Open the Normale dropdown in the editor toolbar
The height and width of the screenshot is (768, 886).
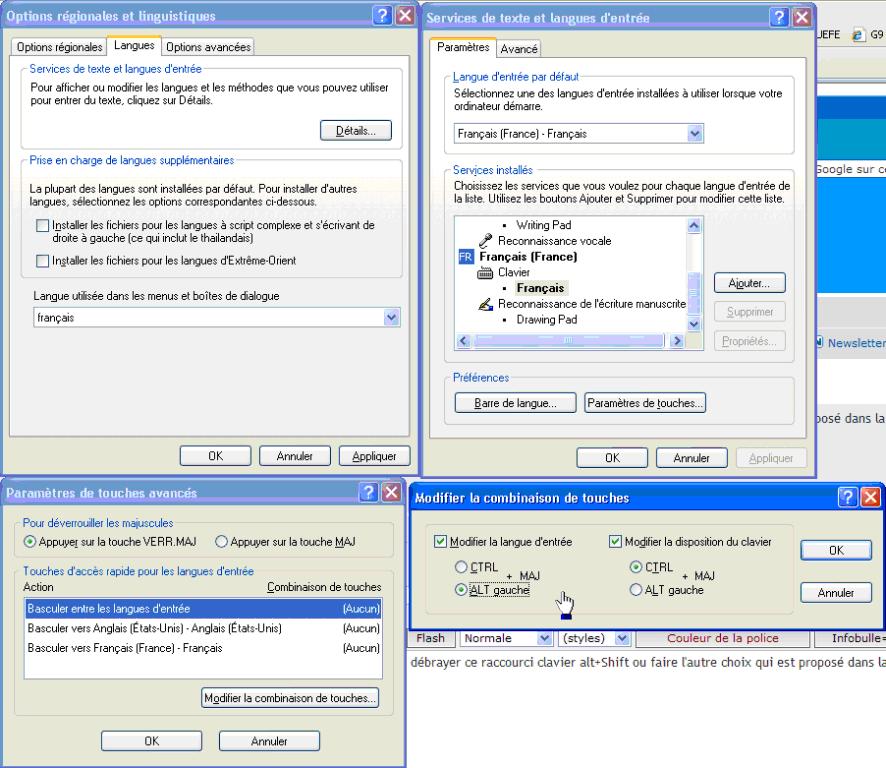click(544, 637)
